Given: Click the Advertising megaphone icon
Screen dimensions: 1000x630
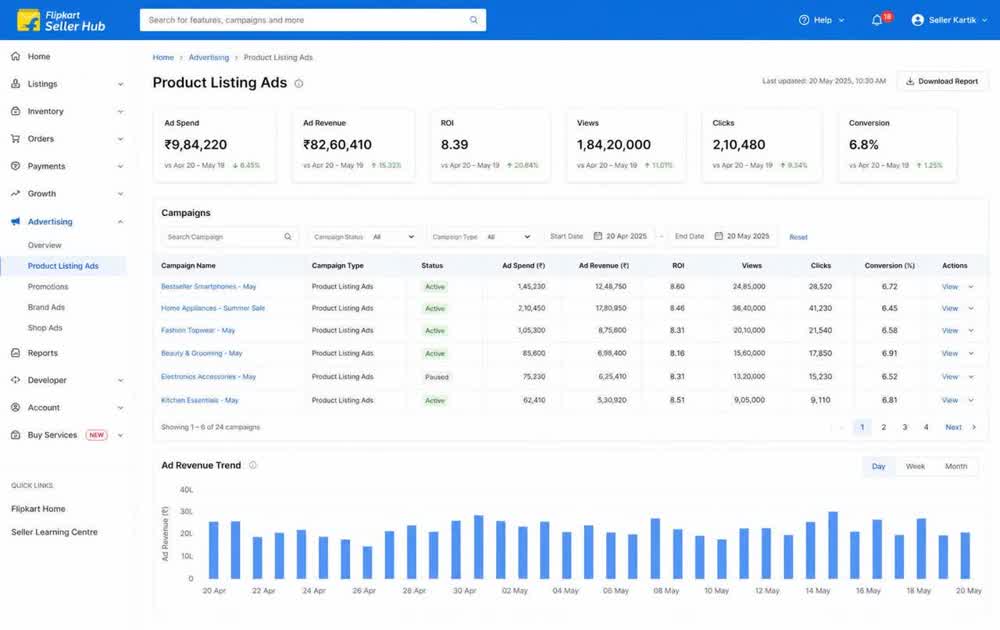Looking at the screenshot, I should coord(15,221).
